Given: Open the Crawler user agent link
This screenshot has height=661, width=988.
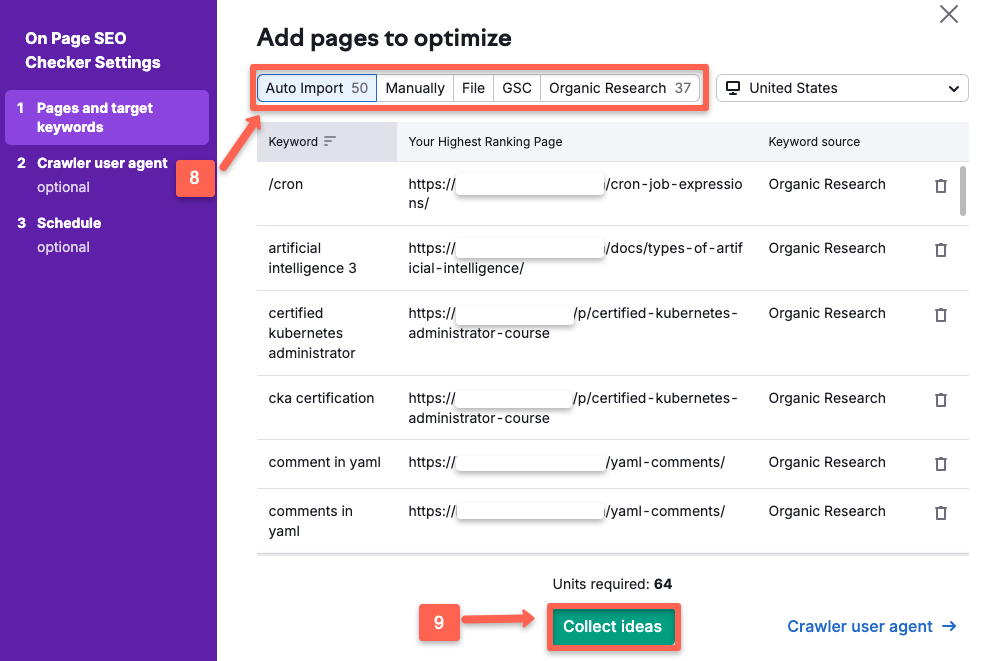Looking at the screenshot, I should (x=862, y=626).
